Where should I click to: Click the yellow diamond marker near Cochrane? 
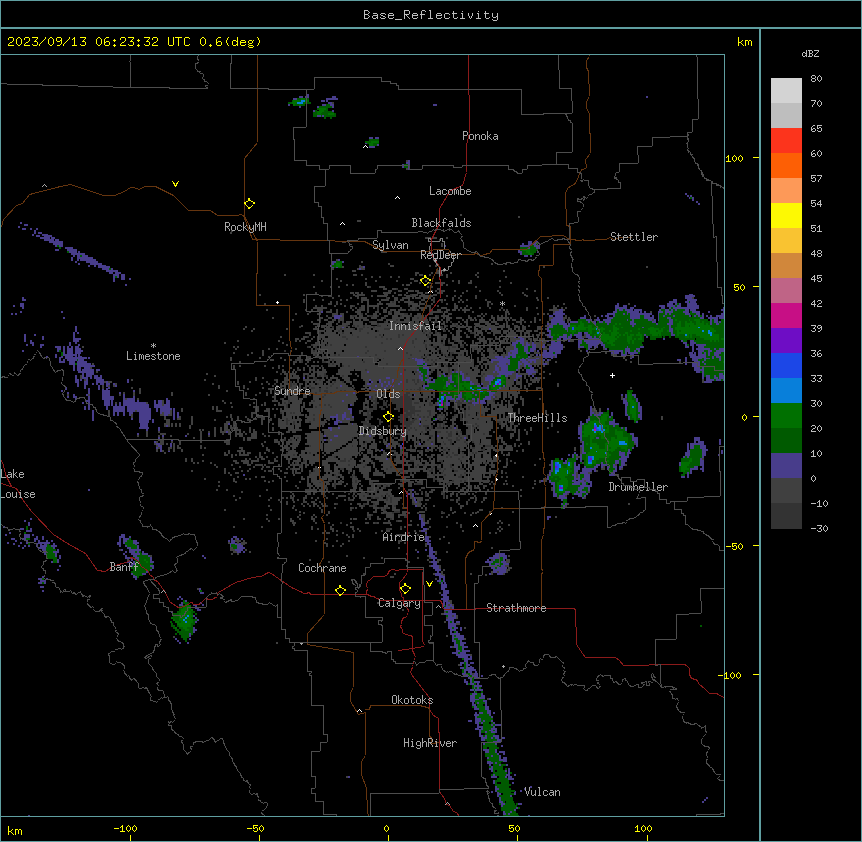340,590
